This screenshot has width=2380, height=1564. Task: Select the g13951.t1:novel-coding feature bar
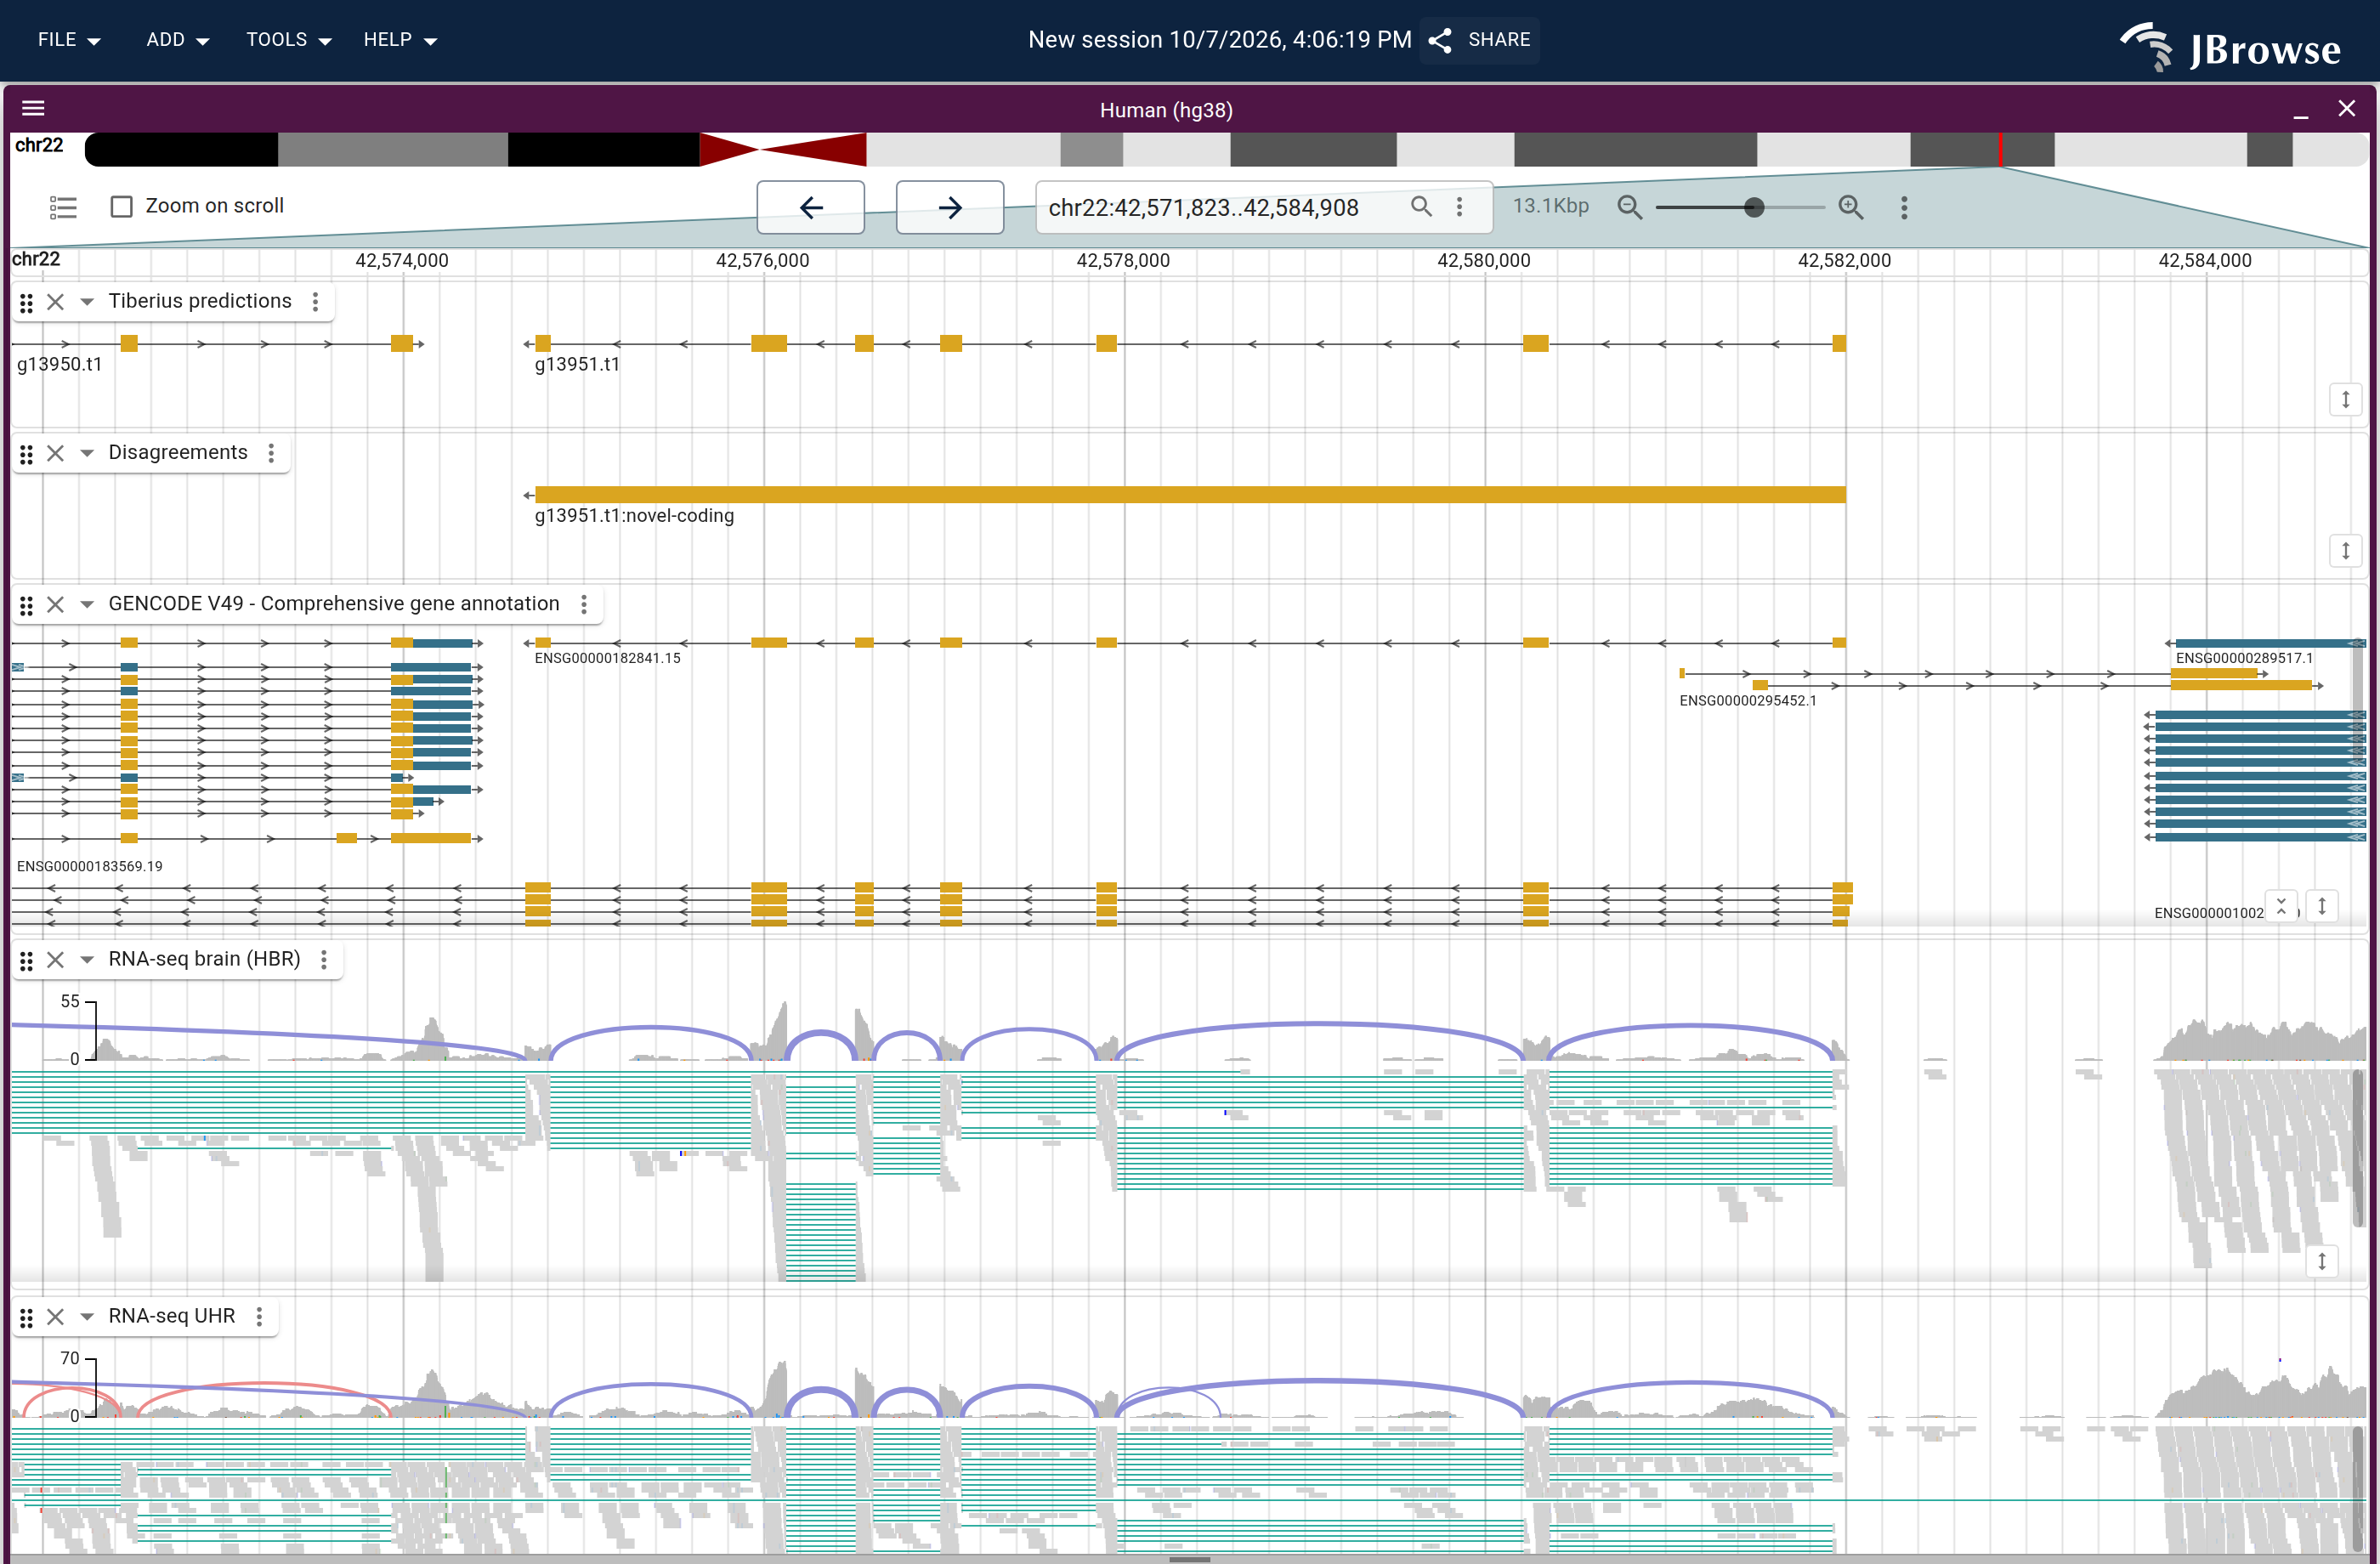click(1190, 495)
